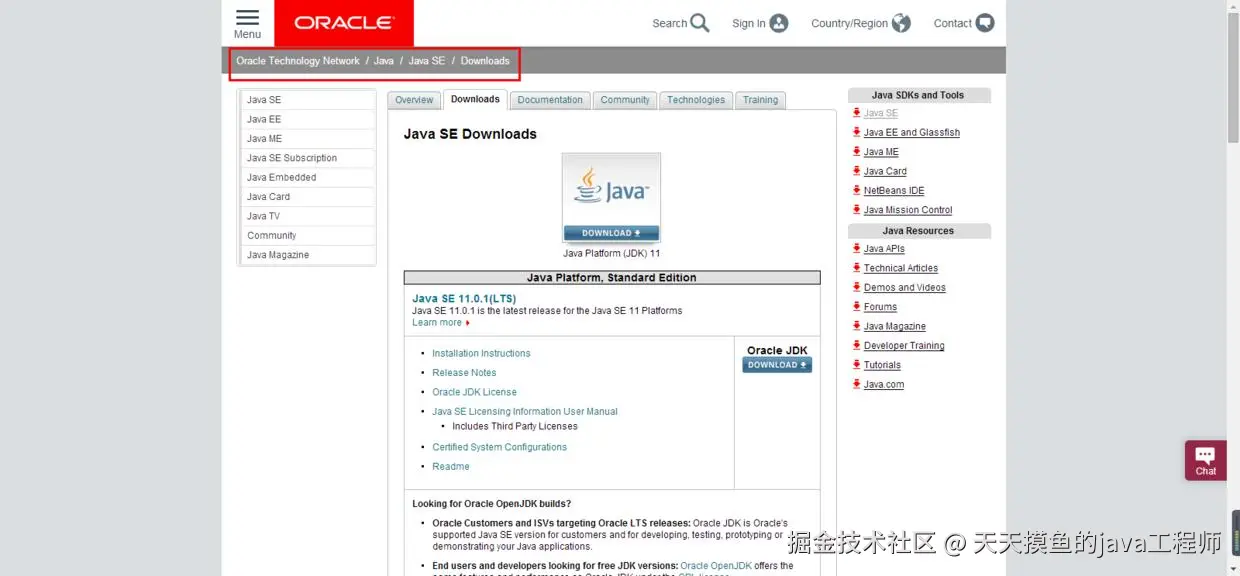1240x576 pixels.
Task: Open Java Magazine link in Java Resources
Action: point(895,326)
